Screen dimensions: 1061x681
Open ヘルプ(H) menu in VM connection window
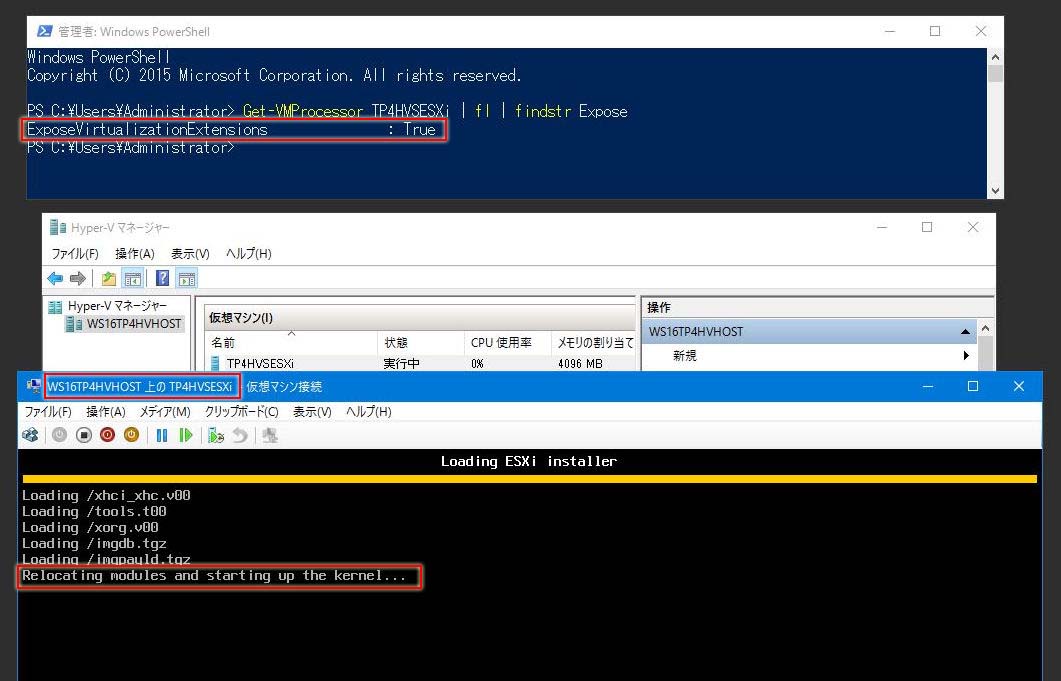(x=369, y=412)
